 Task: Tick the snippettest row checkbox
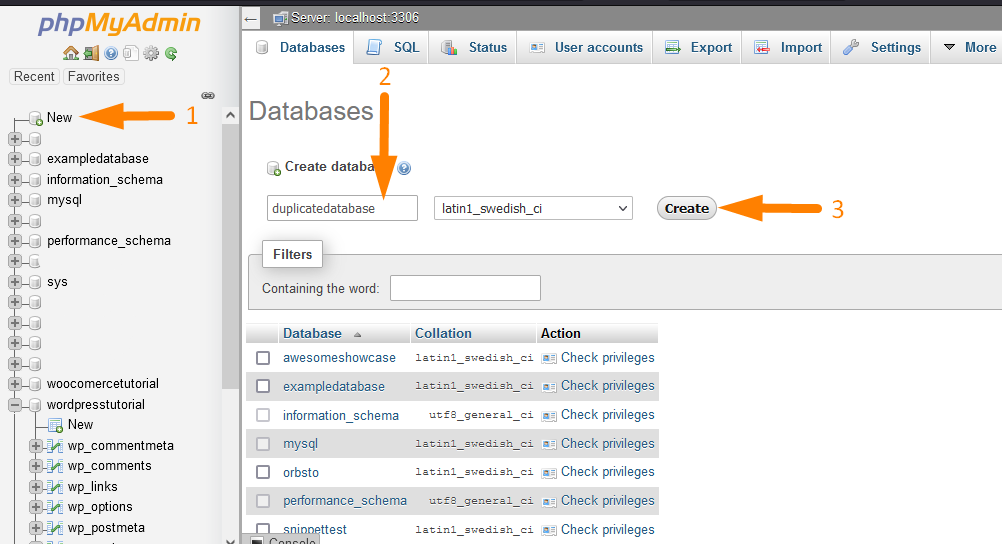point(263,529)
